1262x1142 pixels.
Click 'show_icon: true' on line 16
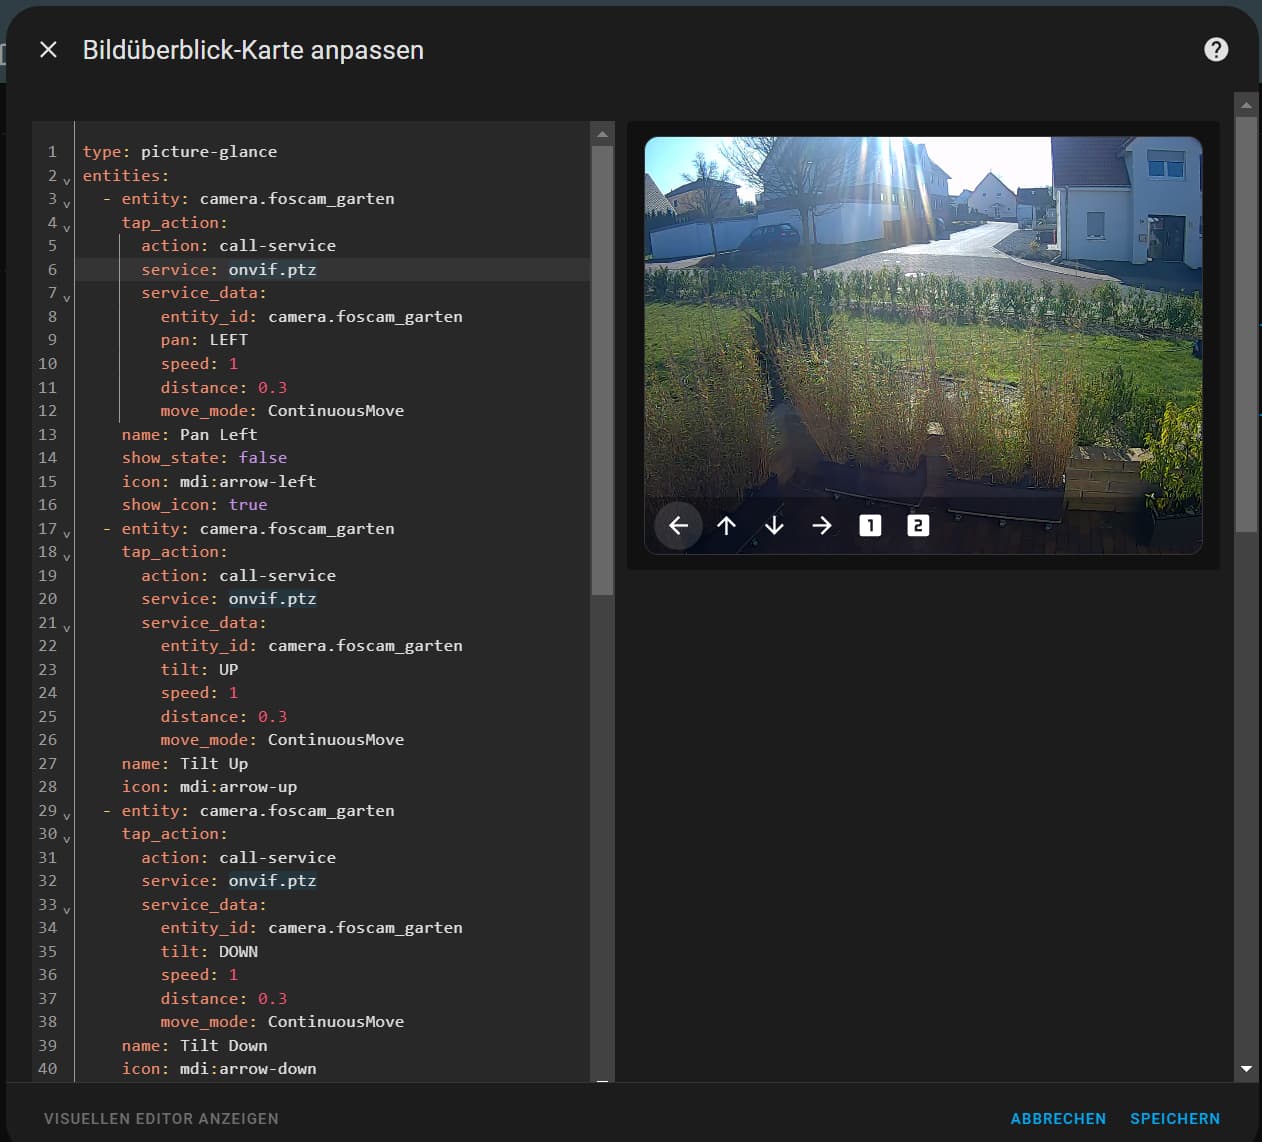coord(194,505)
